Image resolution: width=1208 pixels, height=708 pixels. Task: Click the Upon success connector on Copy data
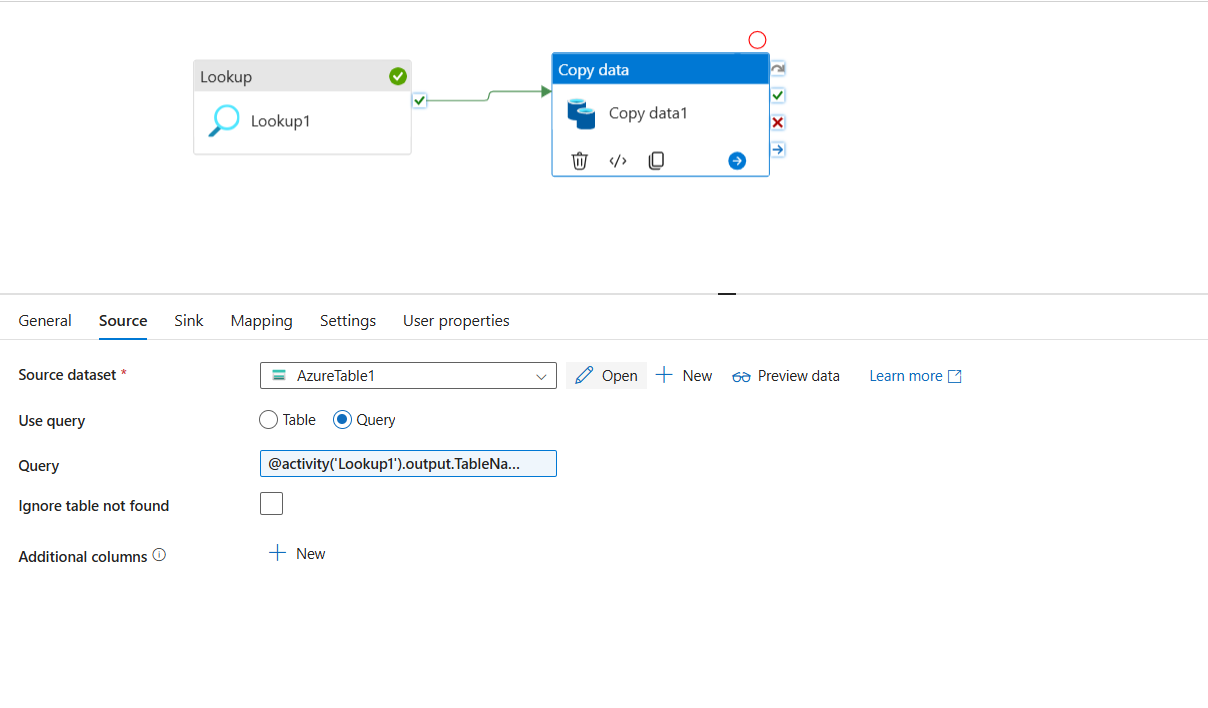point(778,95)
